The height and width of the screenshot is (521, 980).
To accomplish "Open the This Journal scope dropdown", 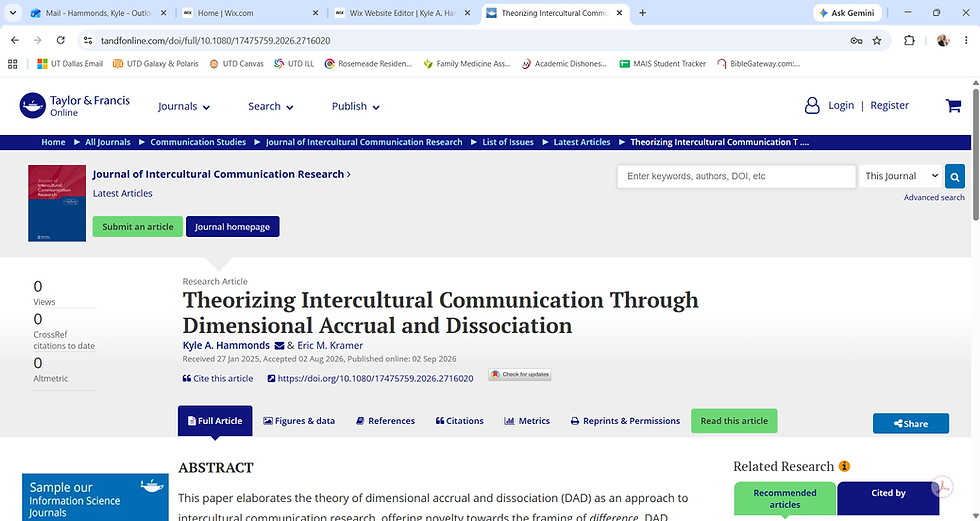I will 901,176.
